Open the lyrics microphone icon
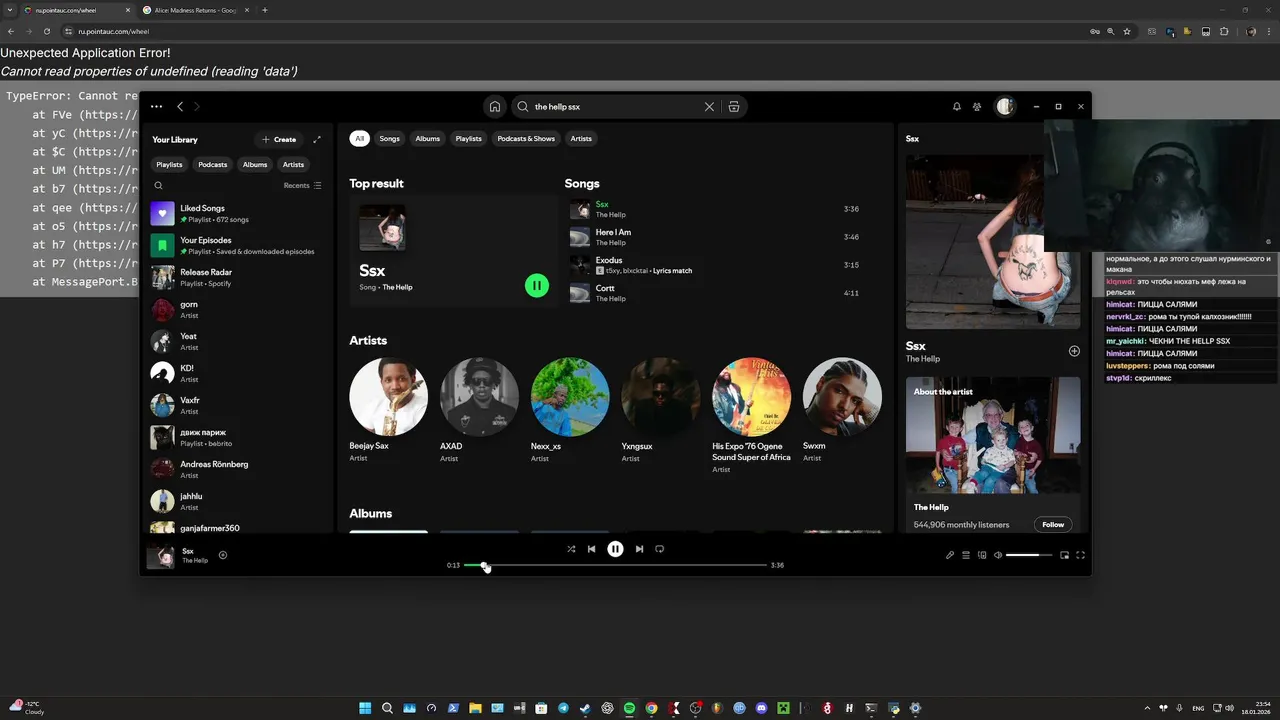This screenshot has height=720, width=1280. click(950, 555)
